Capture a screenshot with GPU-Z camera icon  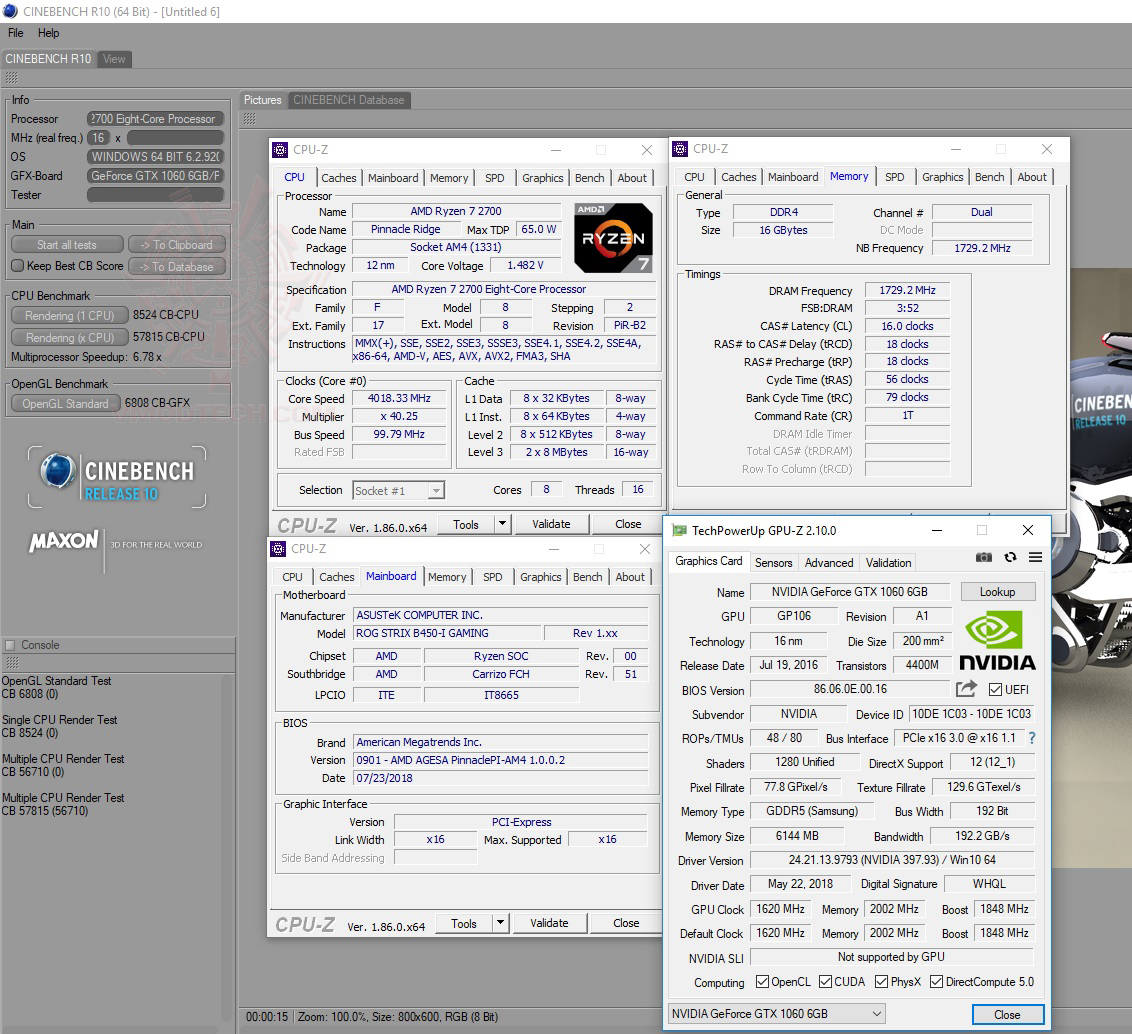click(x=984, y=557)
